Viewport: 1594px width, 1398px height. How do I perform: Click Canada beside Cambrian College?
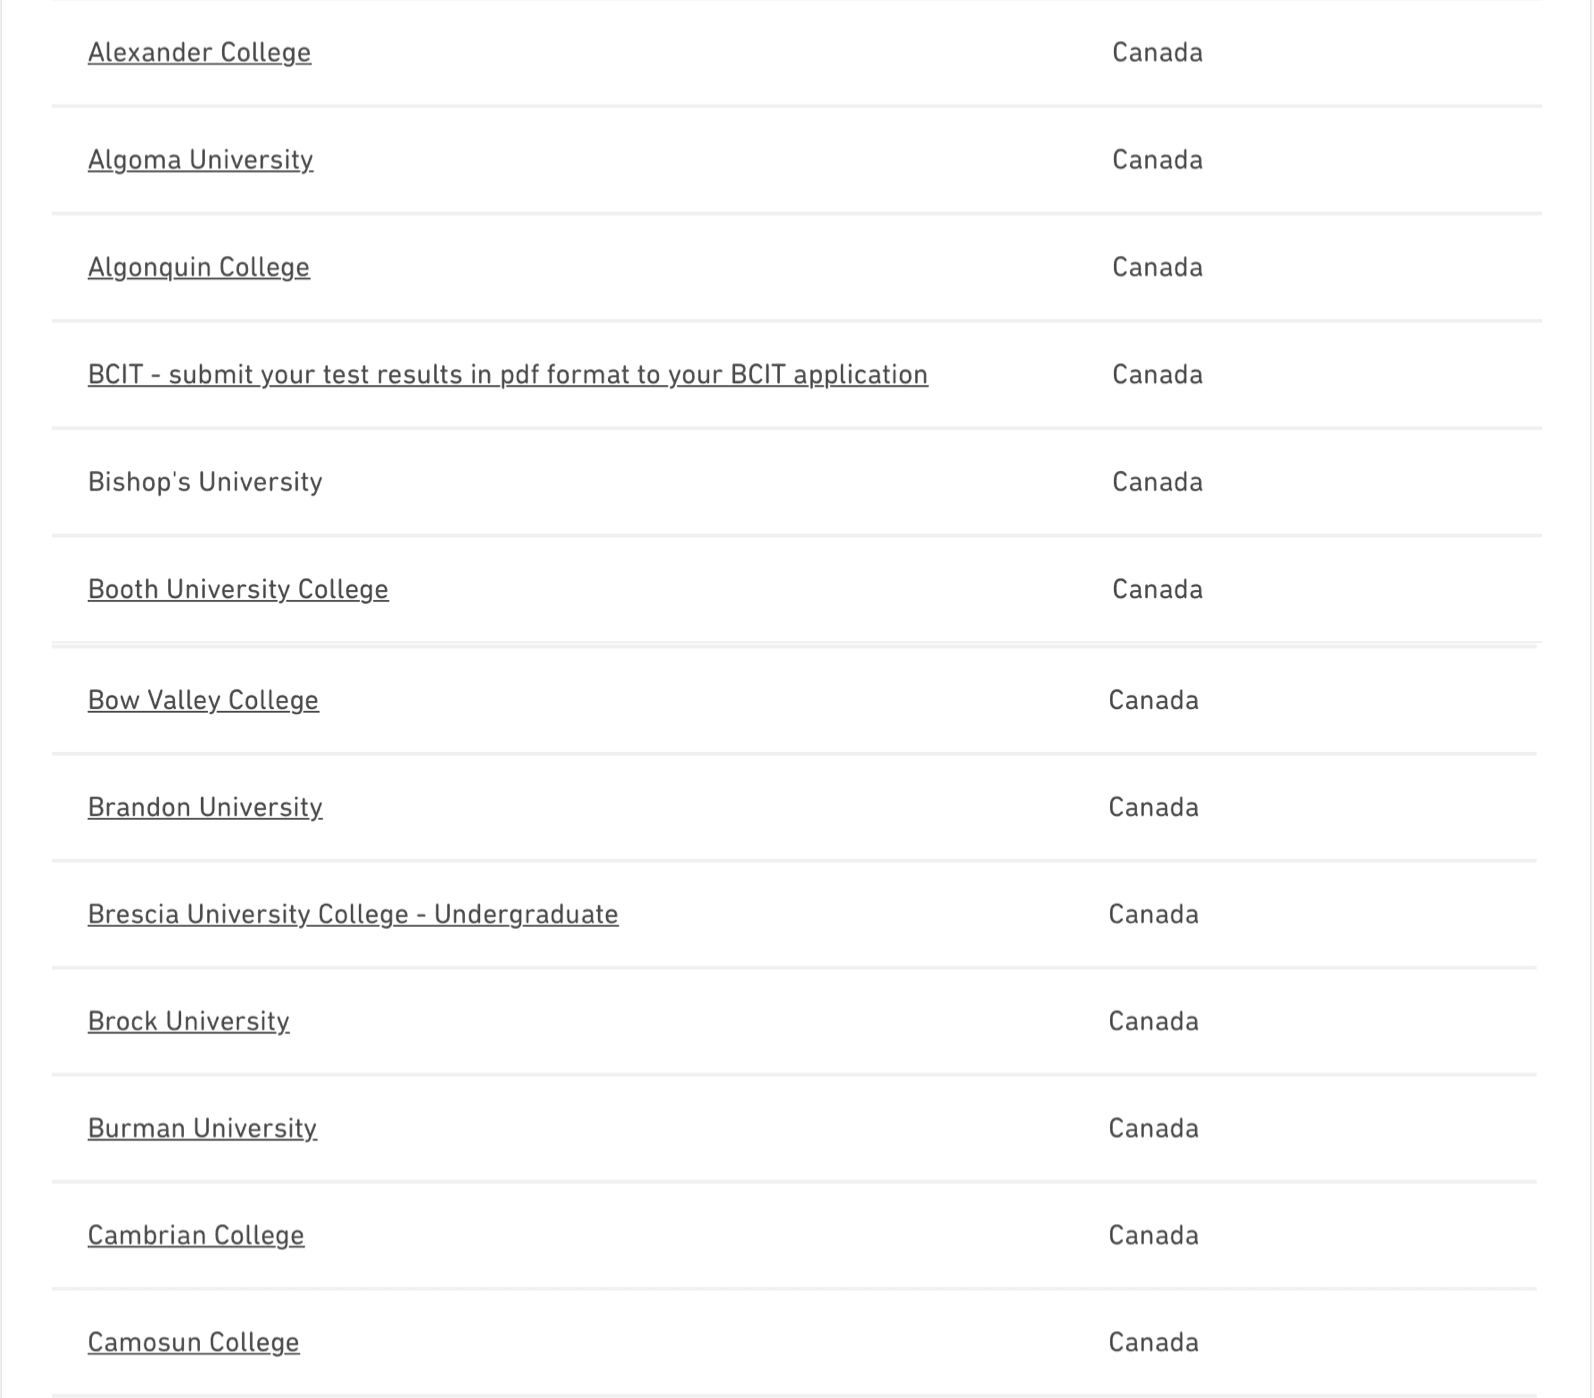coord(1153,1235)
